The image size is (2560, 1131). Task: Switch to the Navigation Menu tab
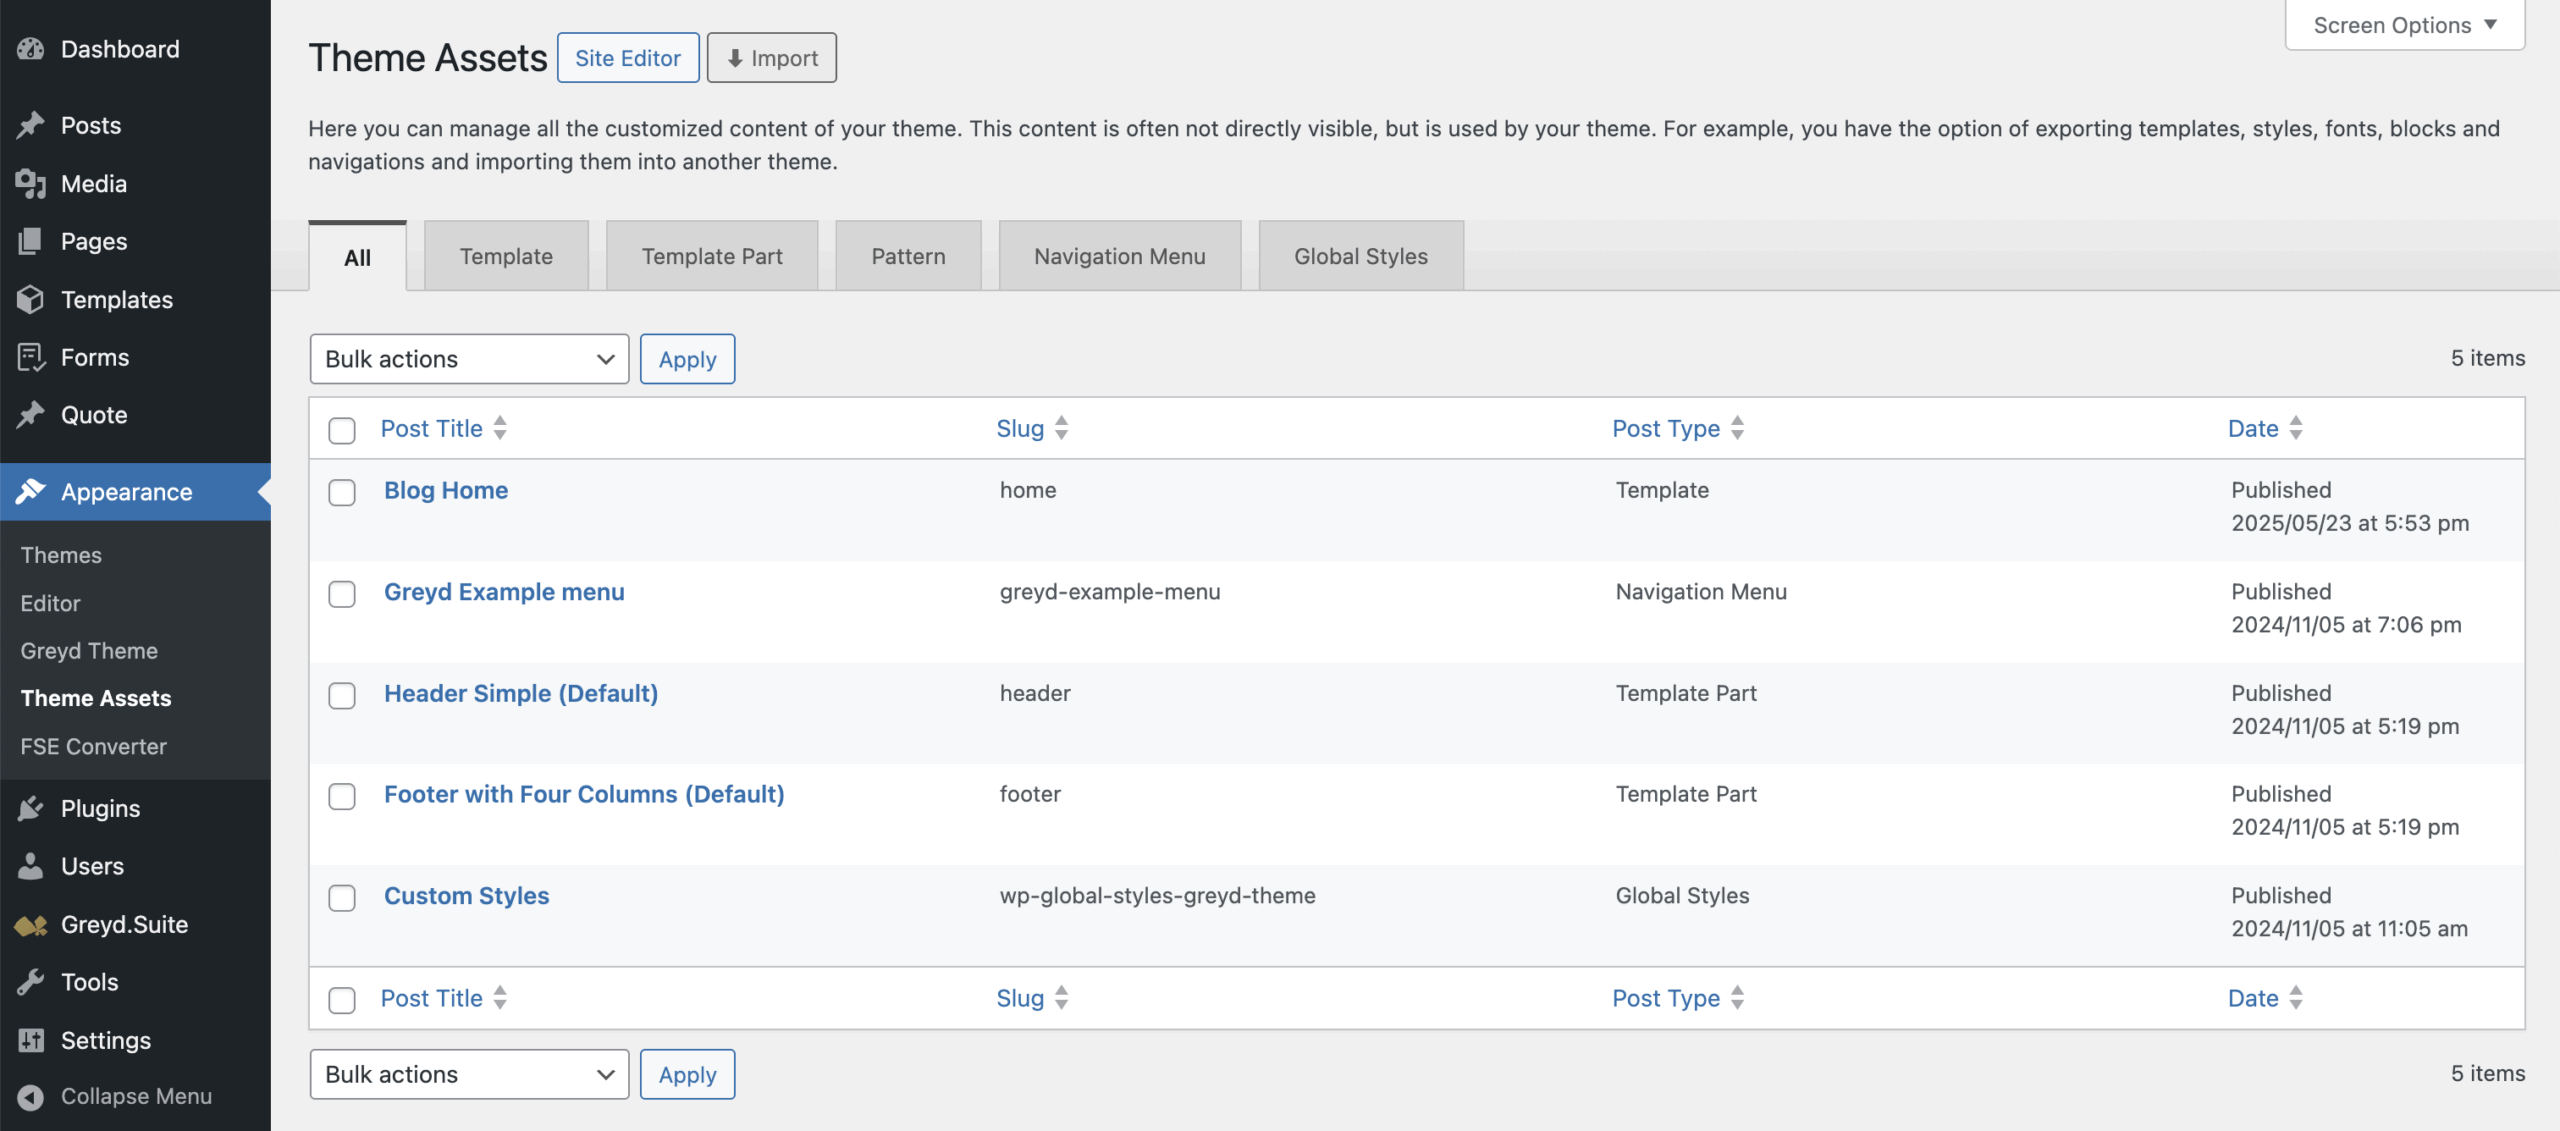(1120, 256)
